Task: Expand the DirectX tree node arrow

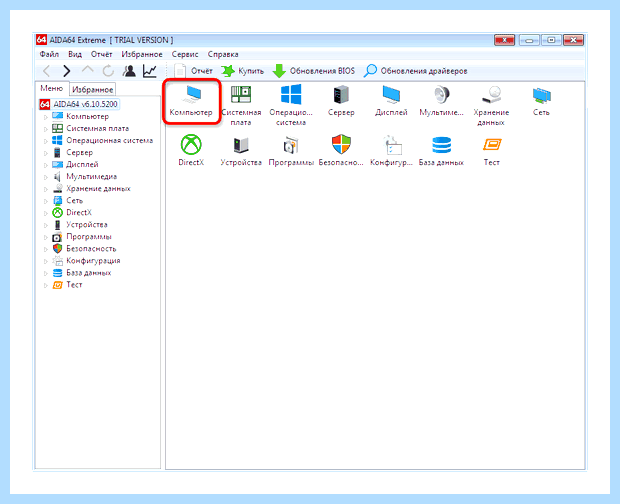Action: [46, 213]
